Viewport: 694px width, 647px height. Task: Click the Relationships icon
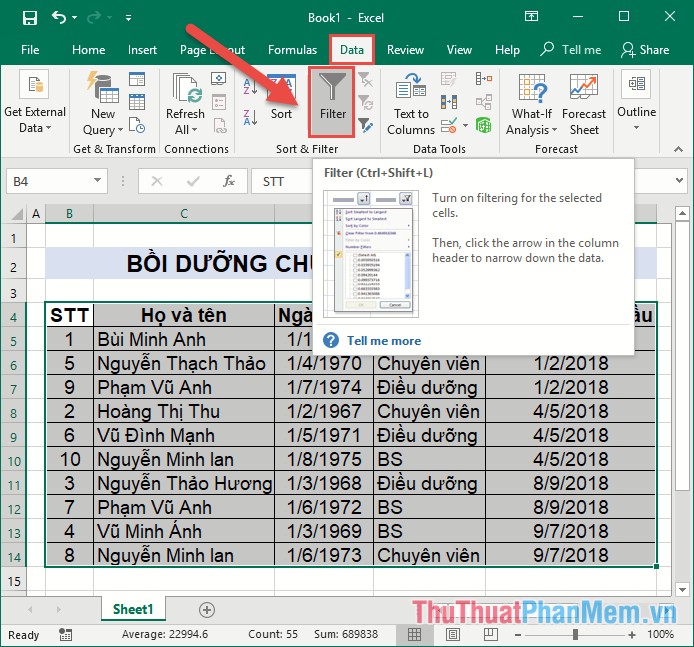tap(483, 102)
